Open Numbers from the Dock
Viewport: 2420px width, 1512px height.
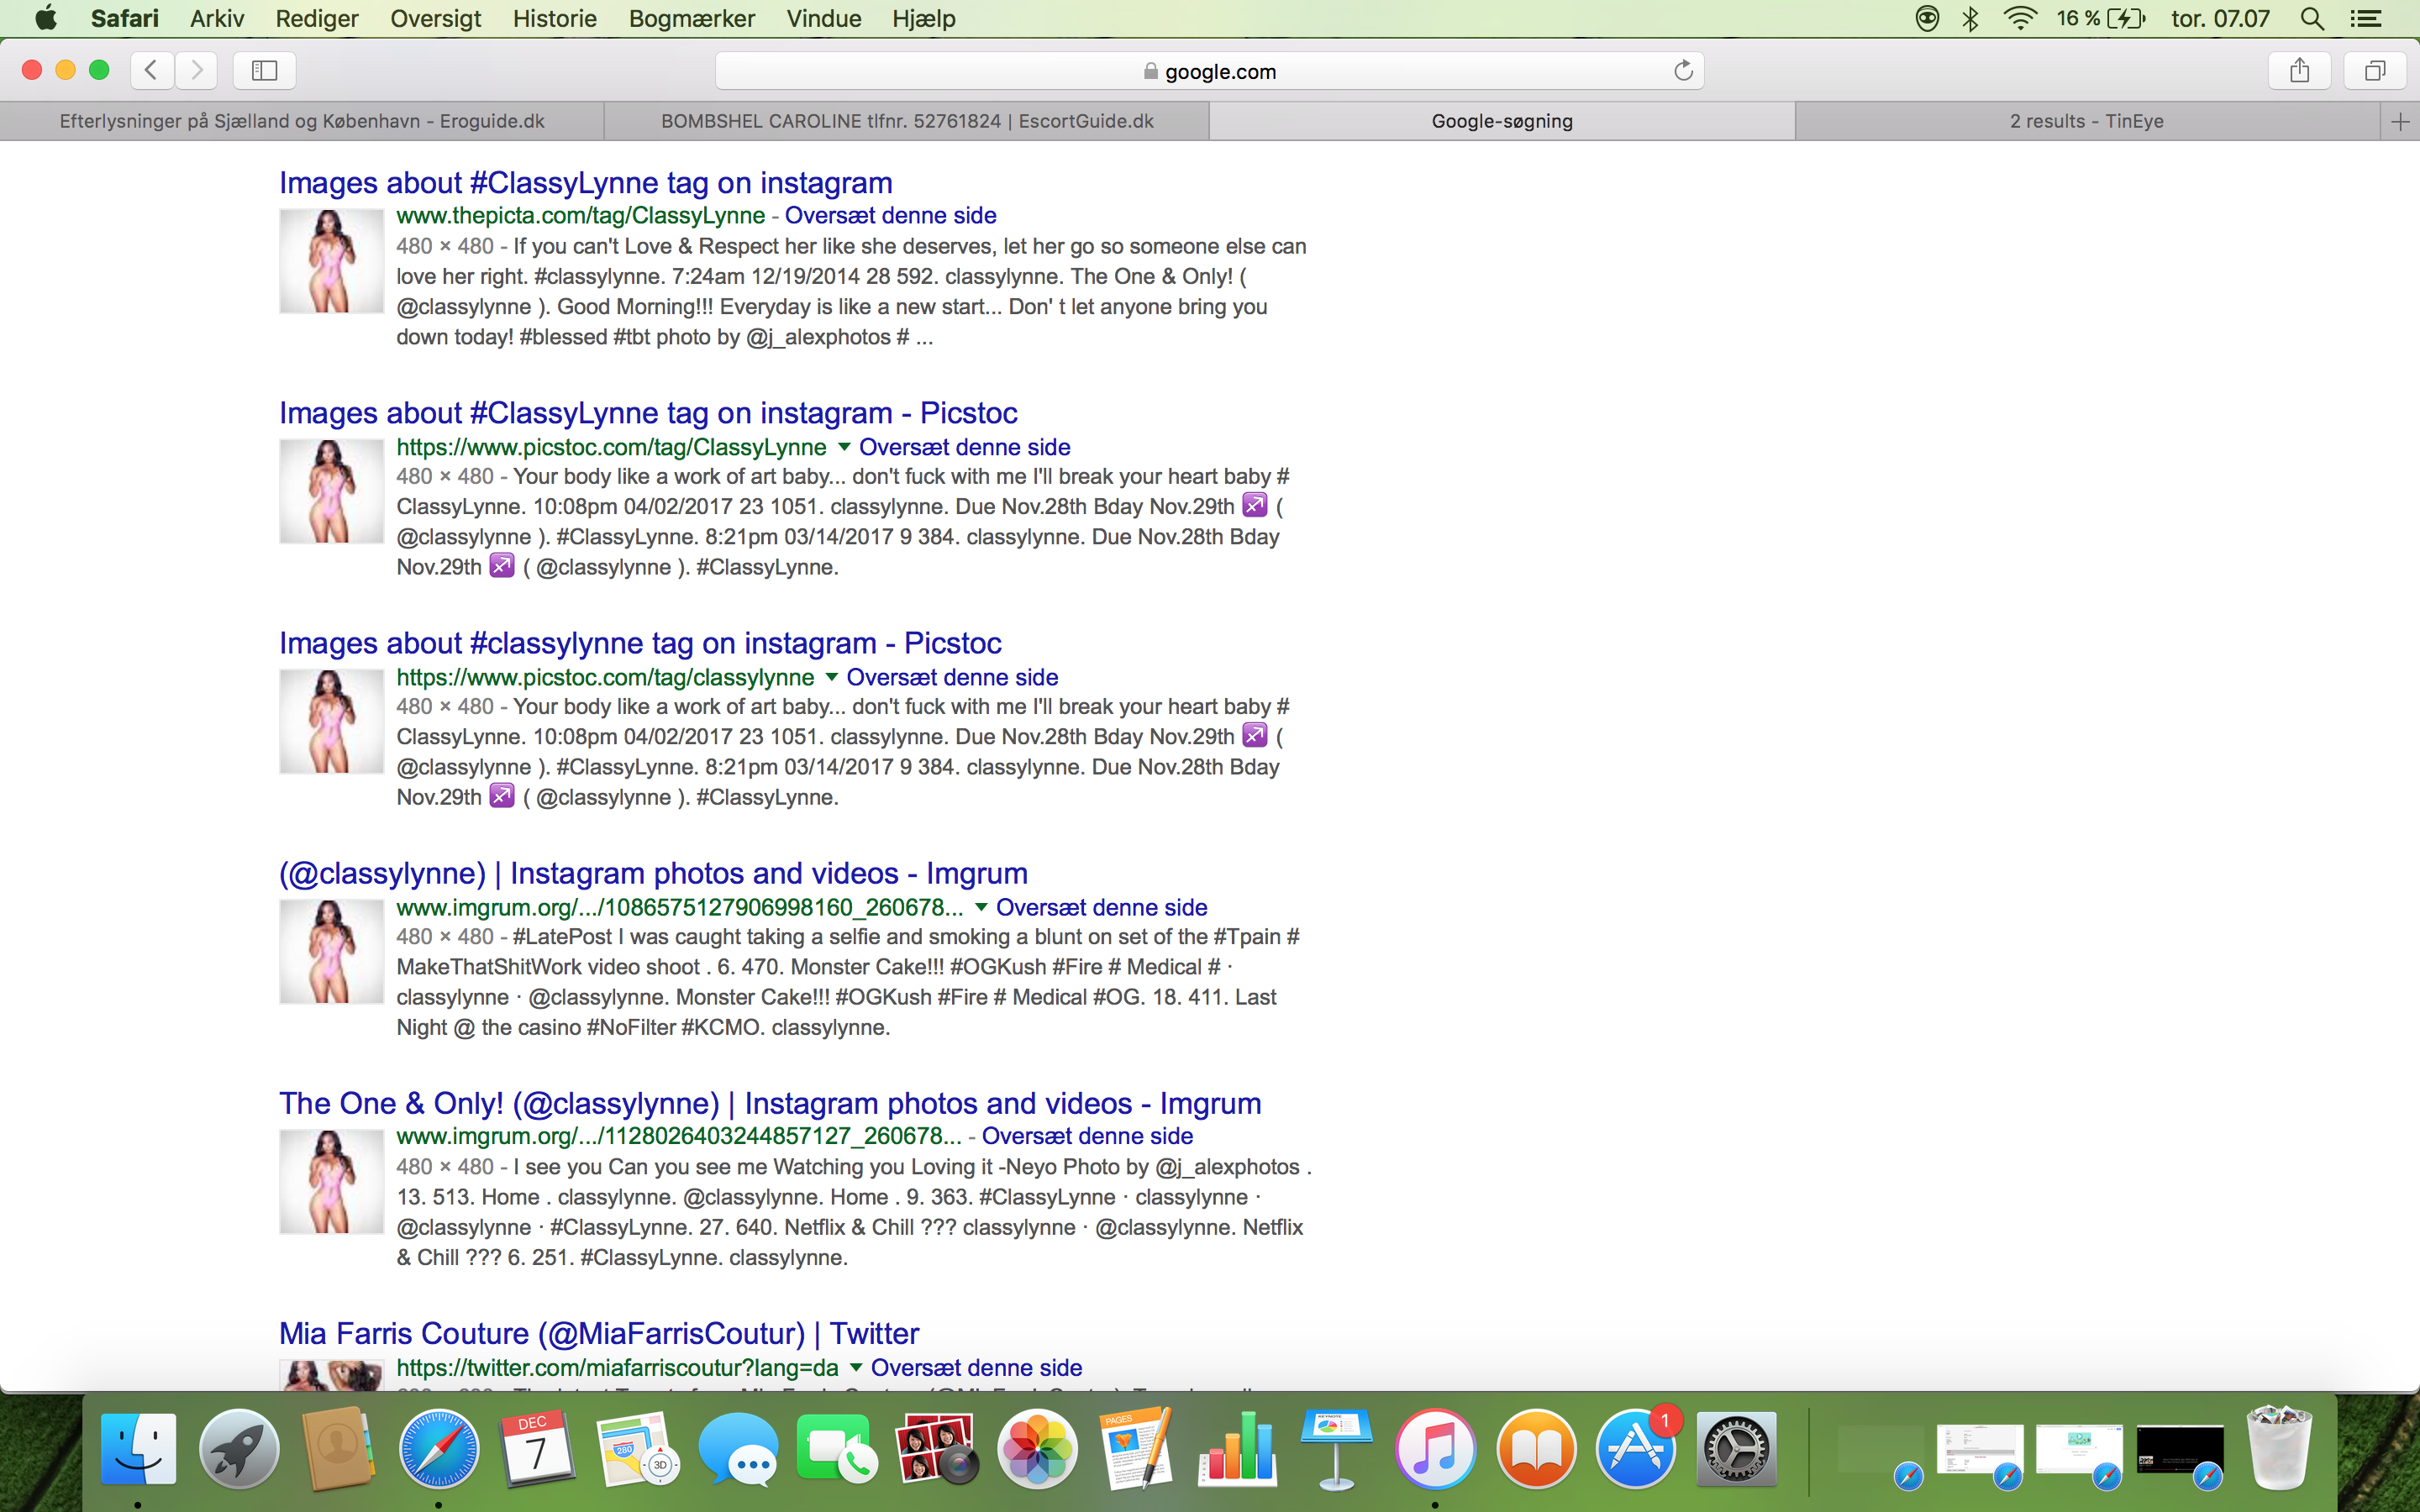click(x=1237, y=1448)
